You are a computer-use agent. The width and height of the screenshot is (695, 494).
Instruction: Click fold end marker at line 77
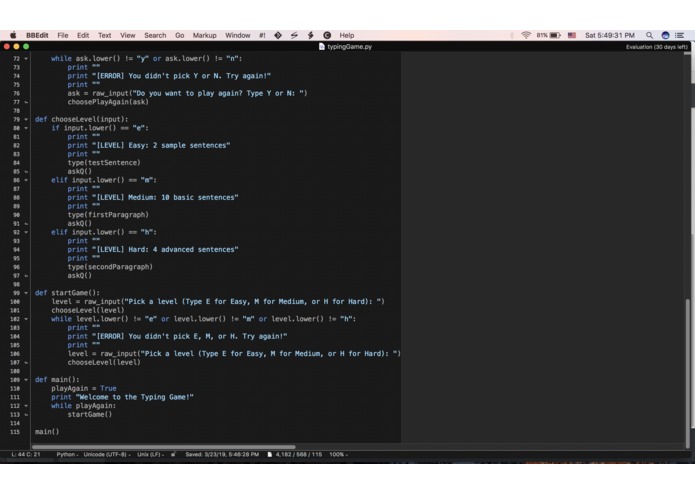pos(26,102)
